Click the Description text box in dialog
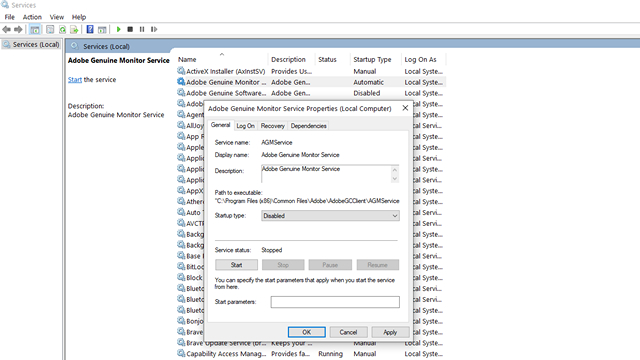This screenshot has height=360, width=640. pyautogui.click(x=326, y=173)
